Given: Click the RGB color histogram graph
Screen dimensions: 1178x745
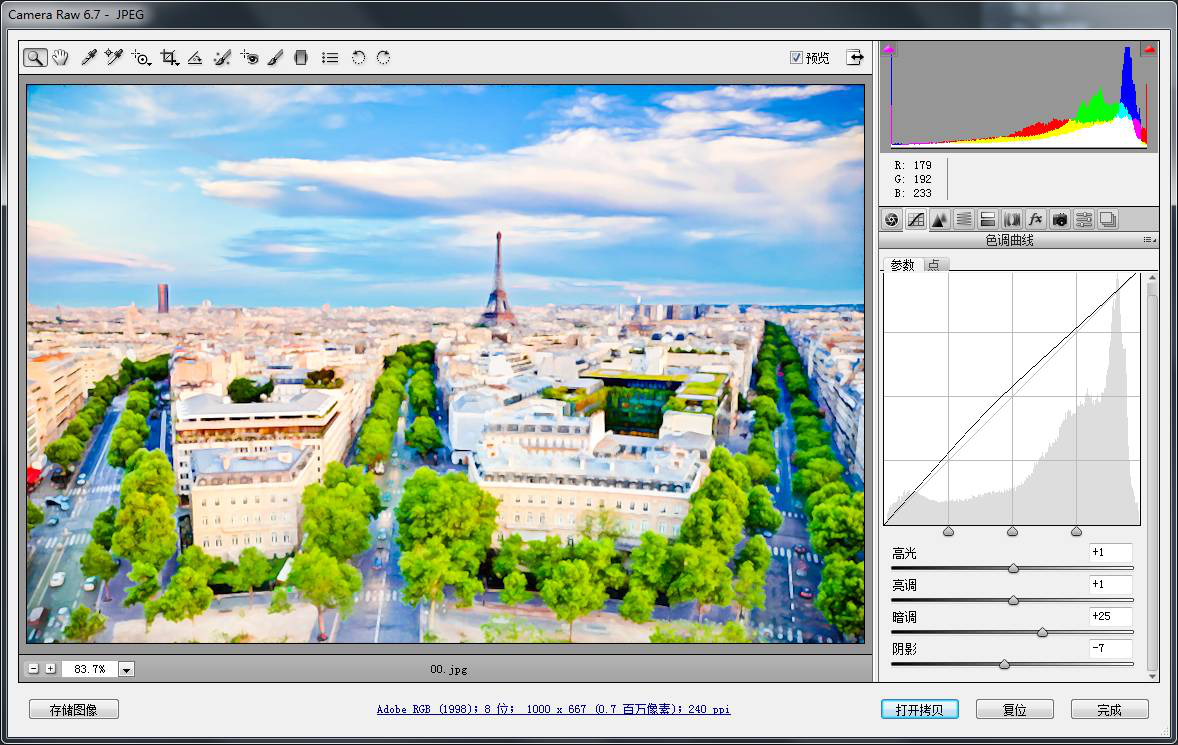Looking at the screenshot, I should 1019,95.
